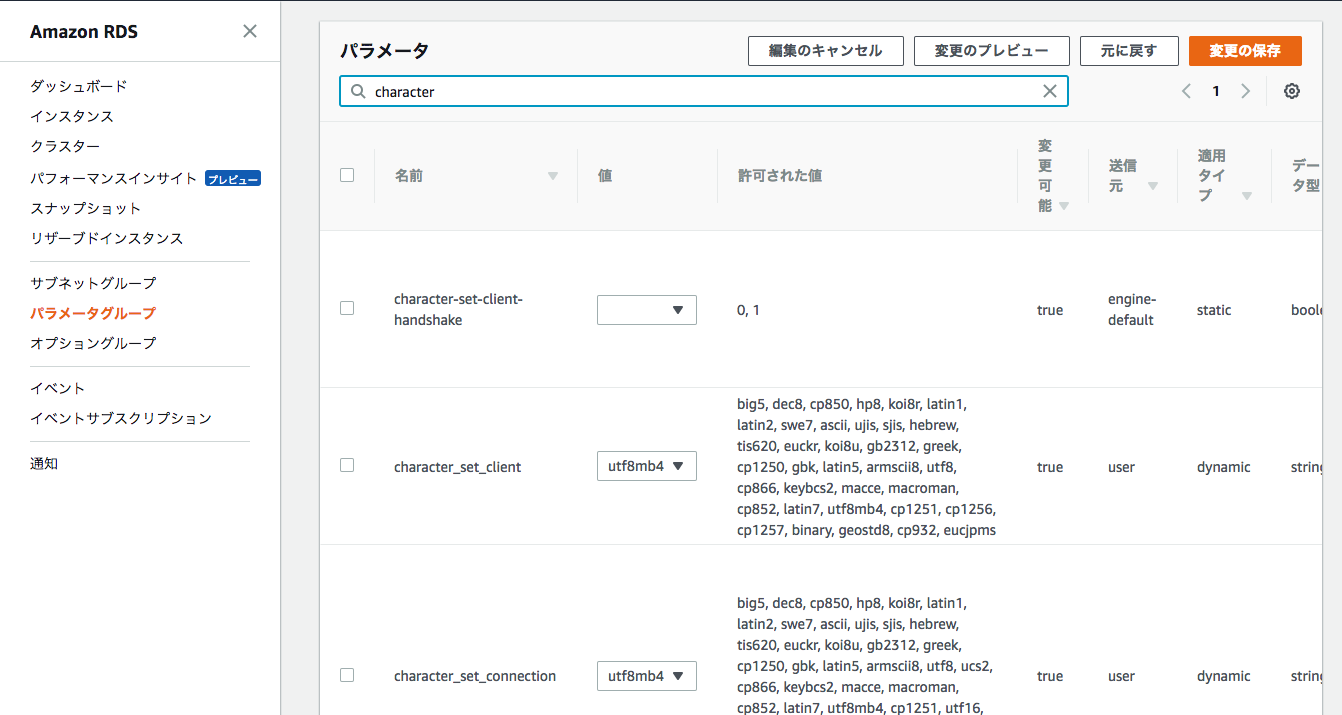Viewport: 1342px width, 715px height.
Task: Open character_set_connection value dropdown
Action: coord(647,676)
